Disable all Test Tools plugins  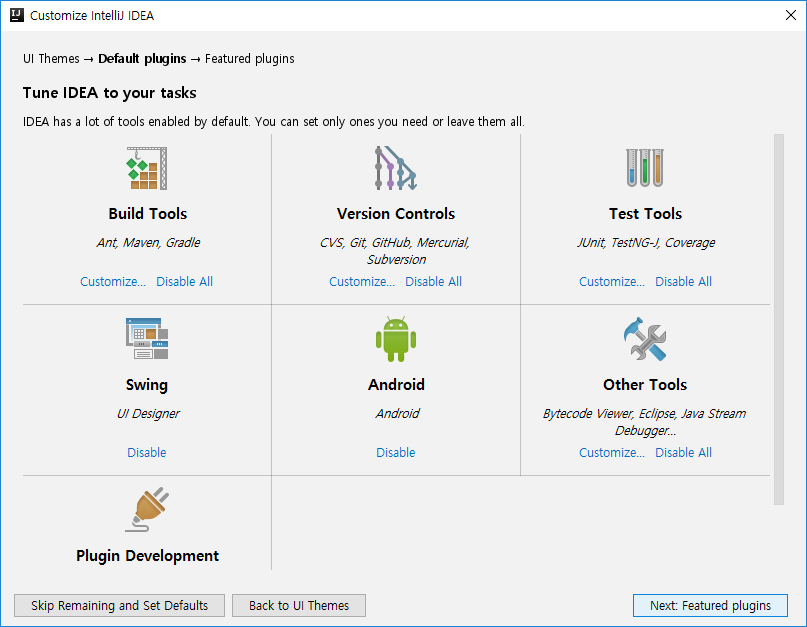(x=683, y=282)
